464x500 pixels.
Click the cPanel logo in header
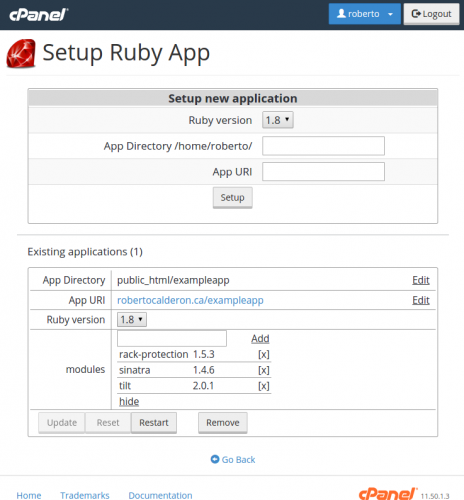pyautogui.click(x=38, y=15)
